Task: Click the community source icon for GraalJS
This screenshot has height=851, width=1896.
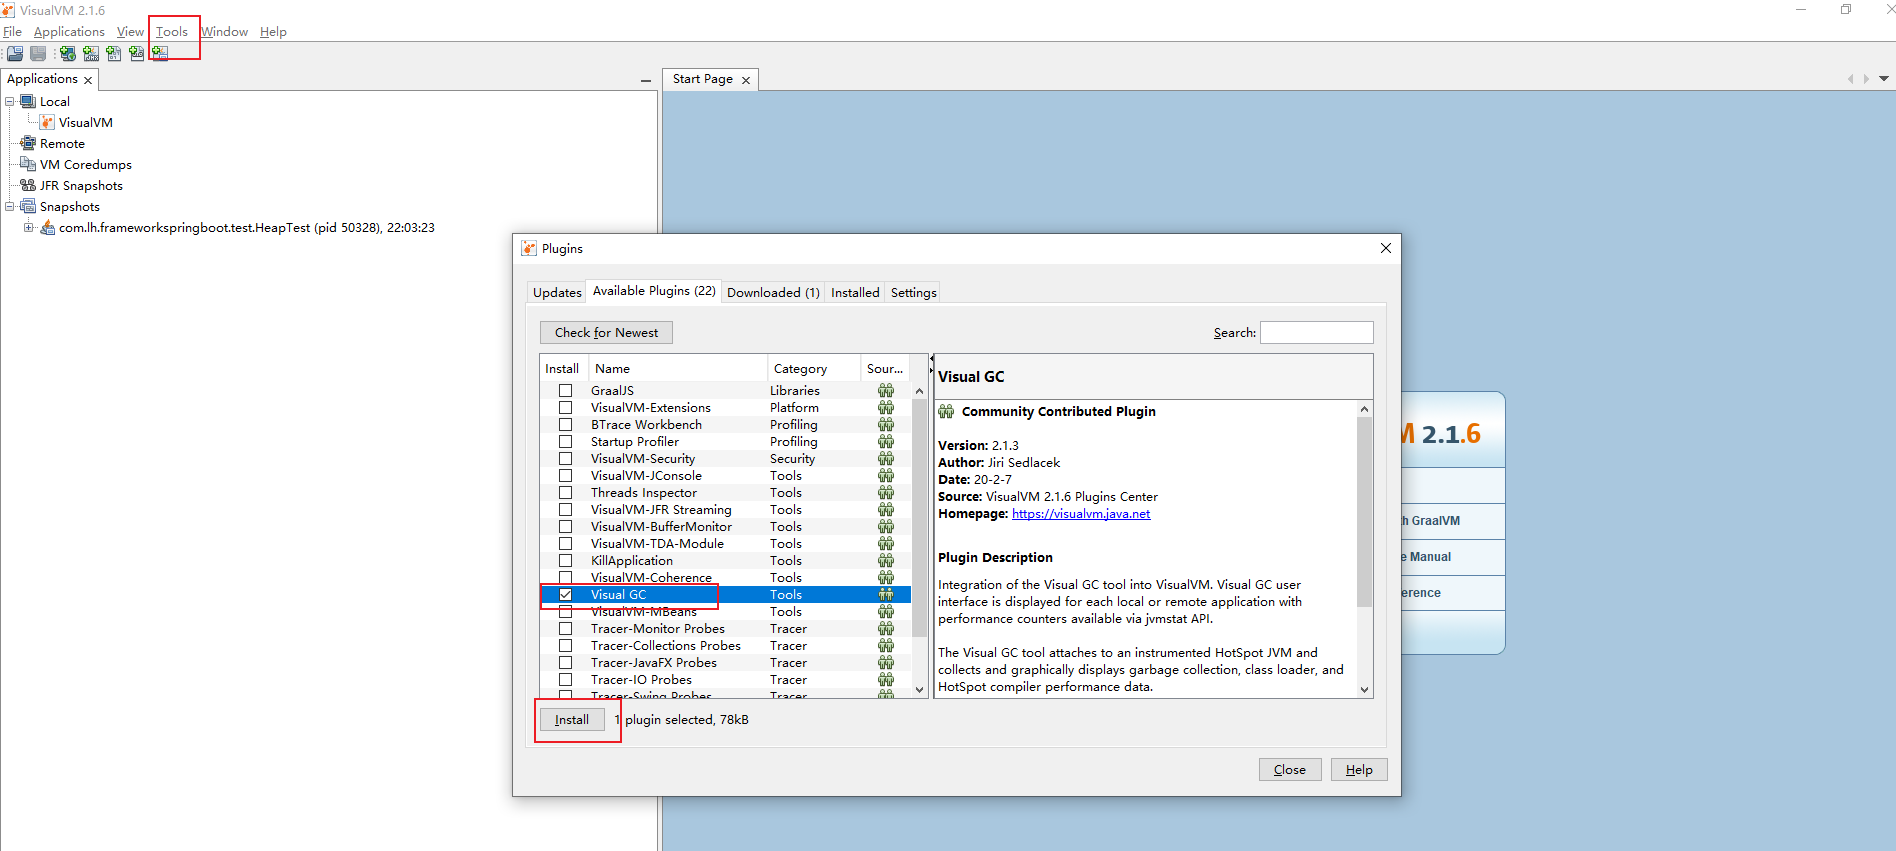Action: click(x=886, y=391)
